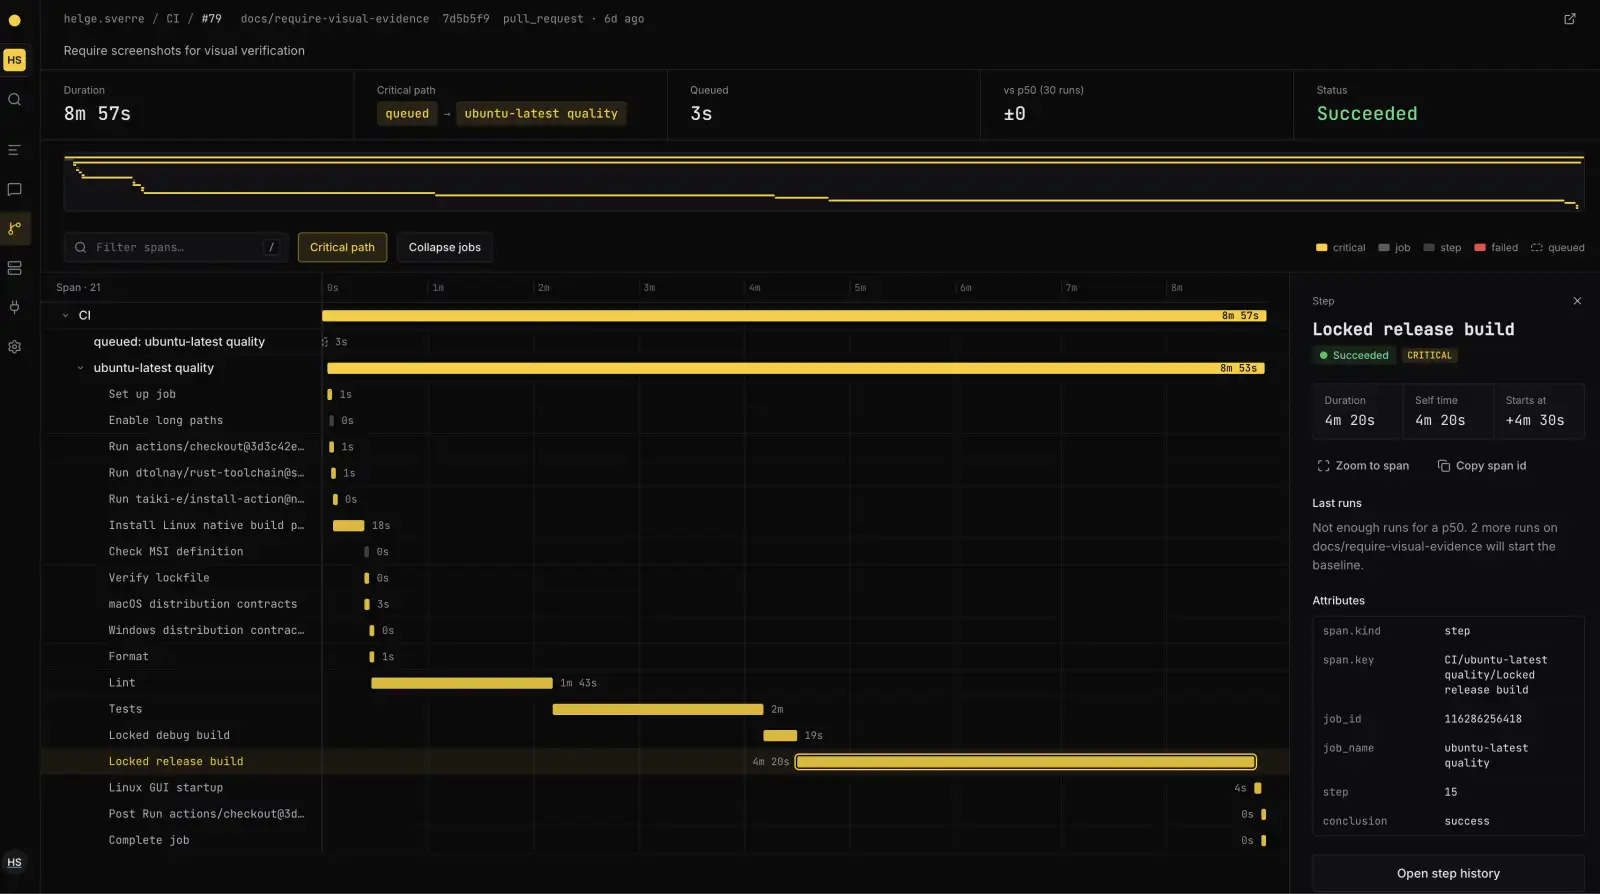Click the Filter spans input field
Image resolution: width=1600 pixels, height=894 pixels.
pos(176,247)
